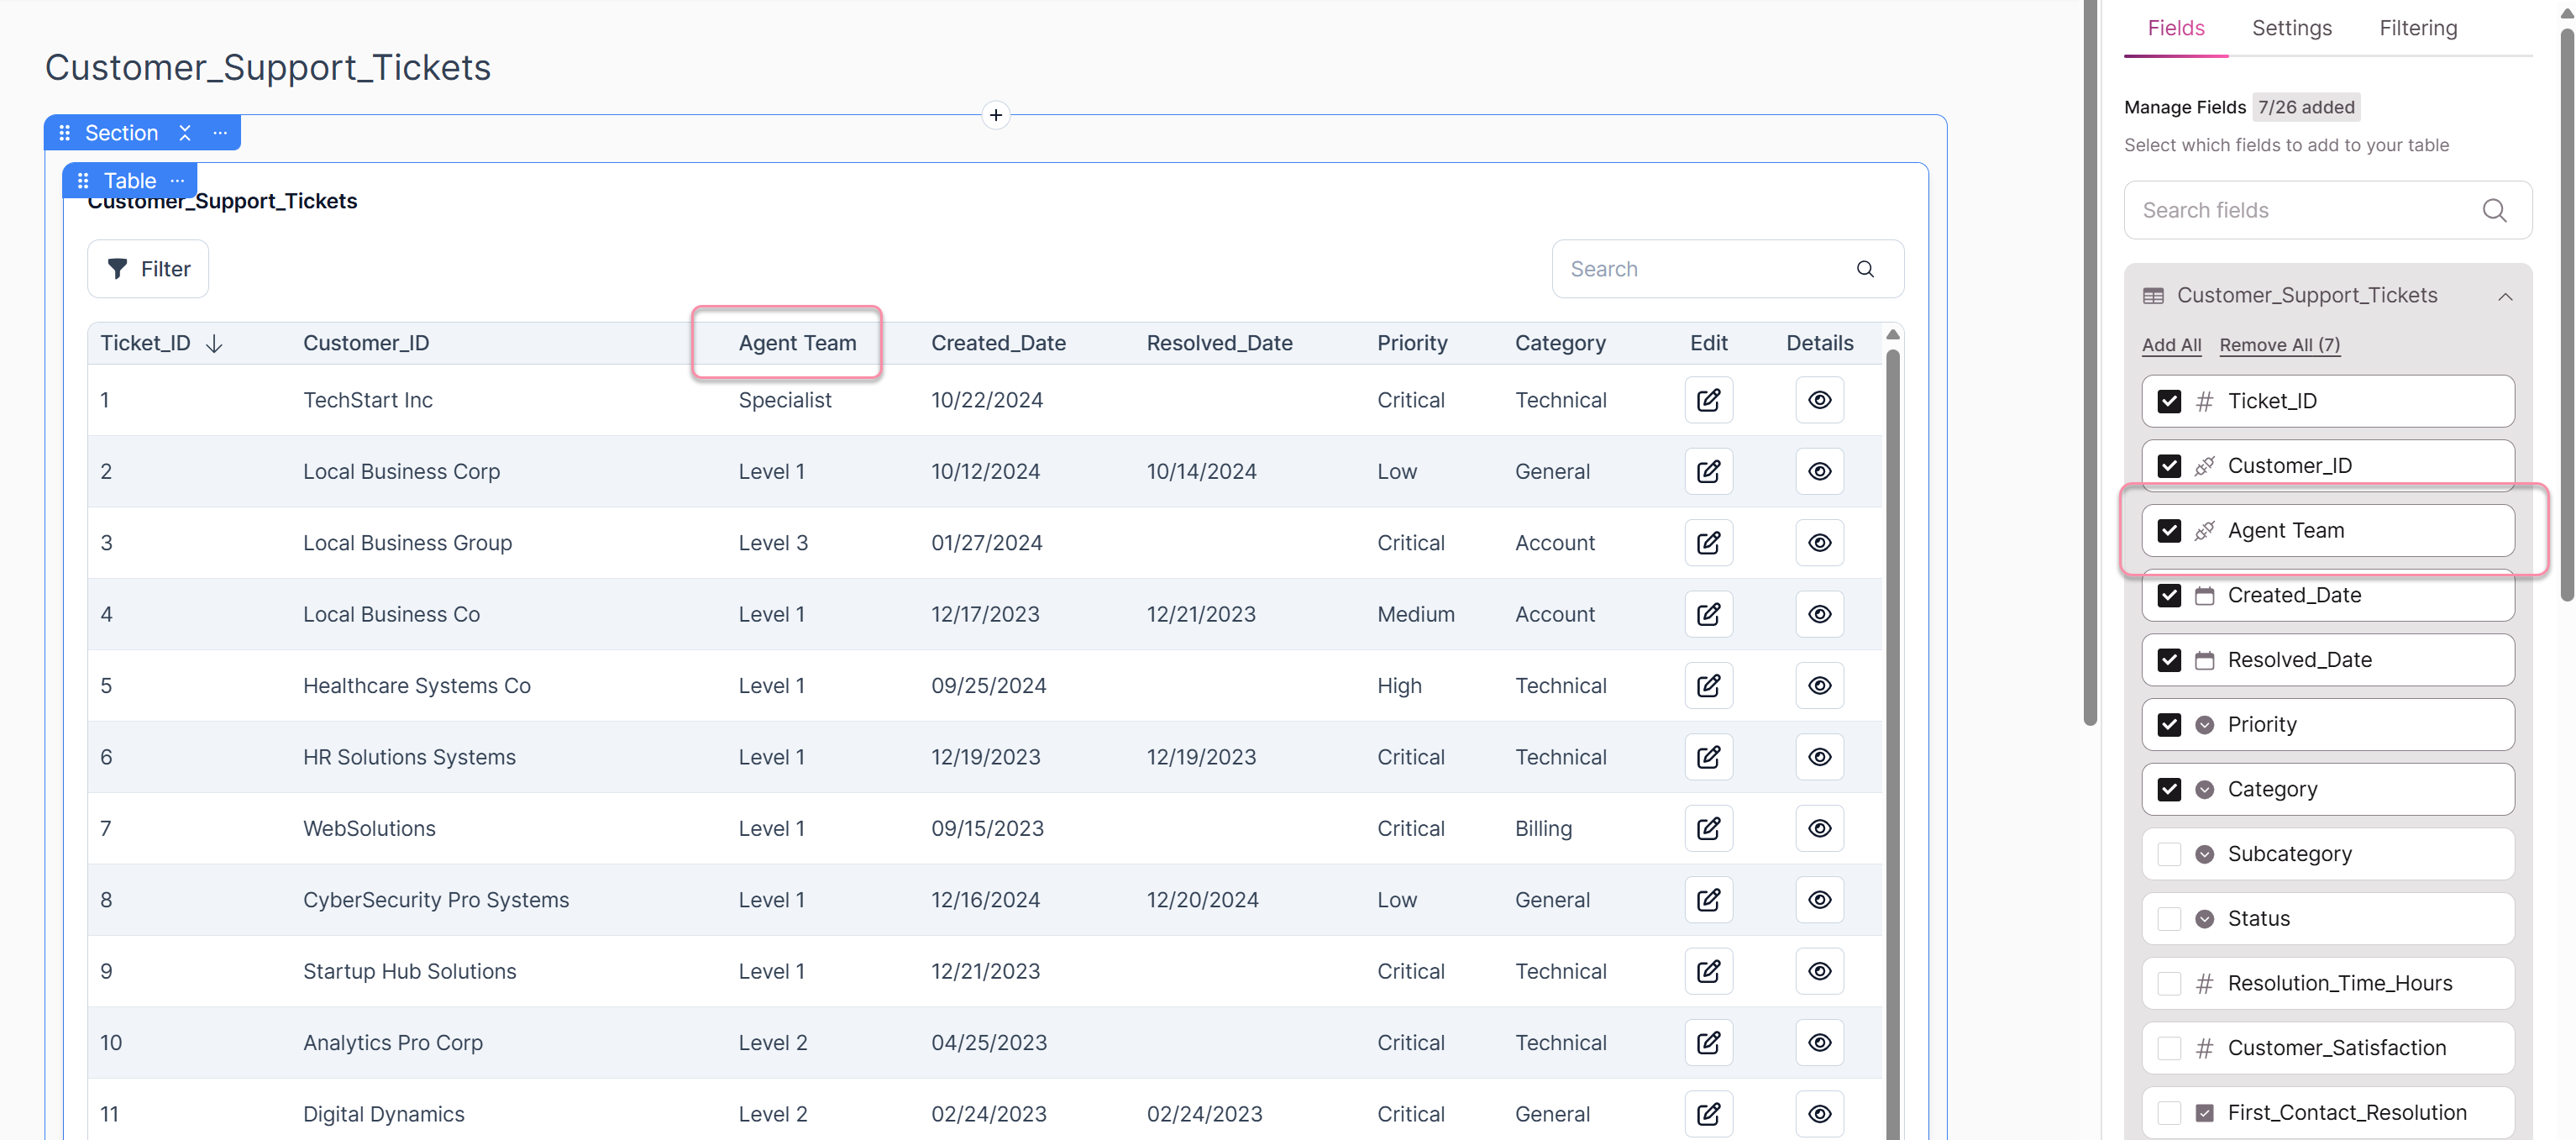Image resolution: width=2576 pixels, height=1140 pixels.
Task: Edit the Local Business Co ticket
Action: click(1708, 614)
